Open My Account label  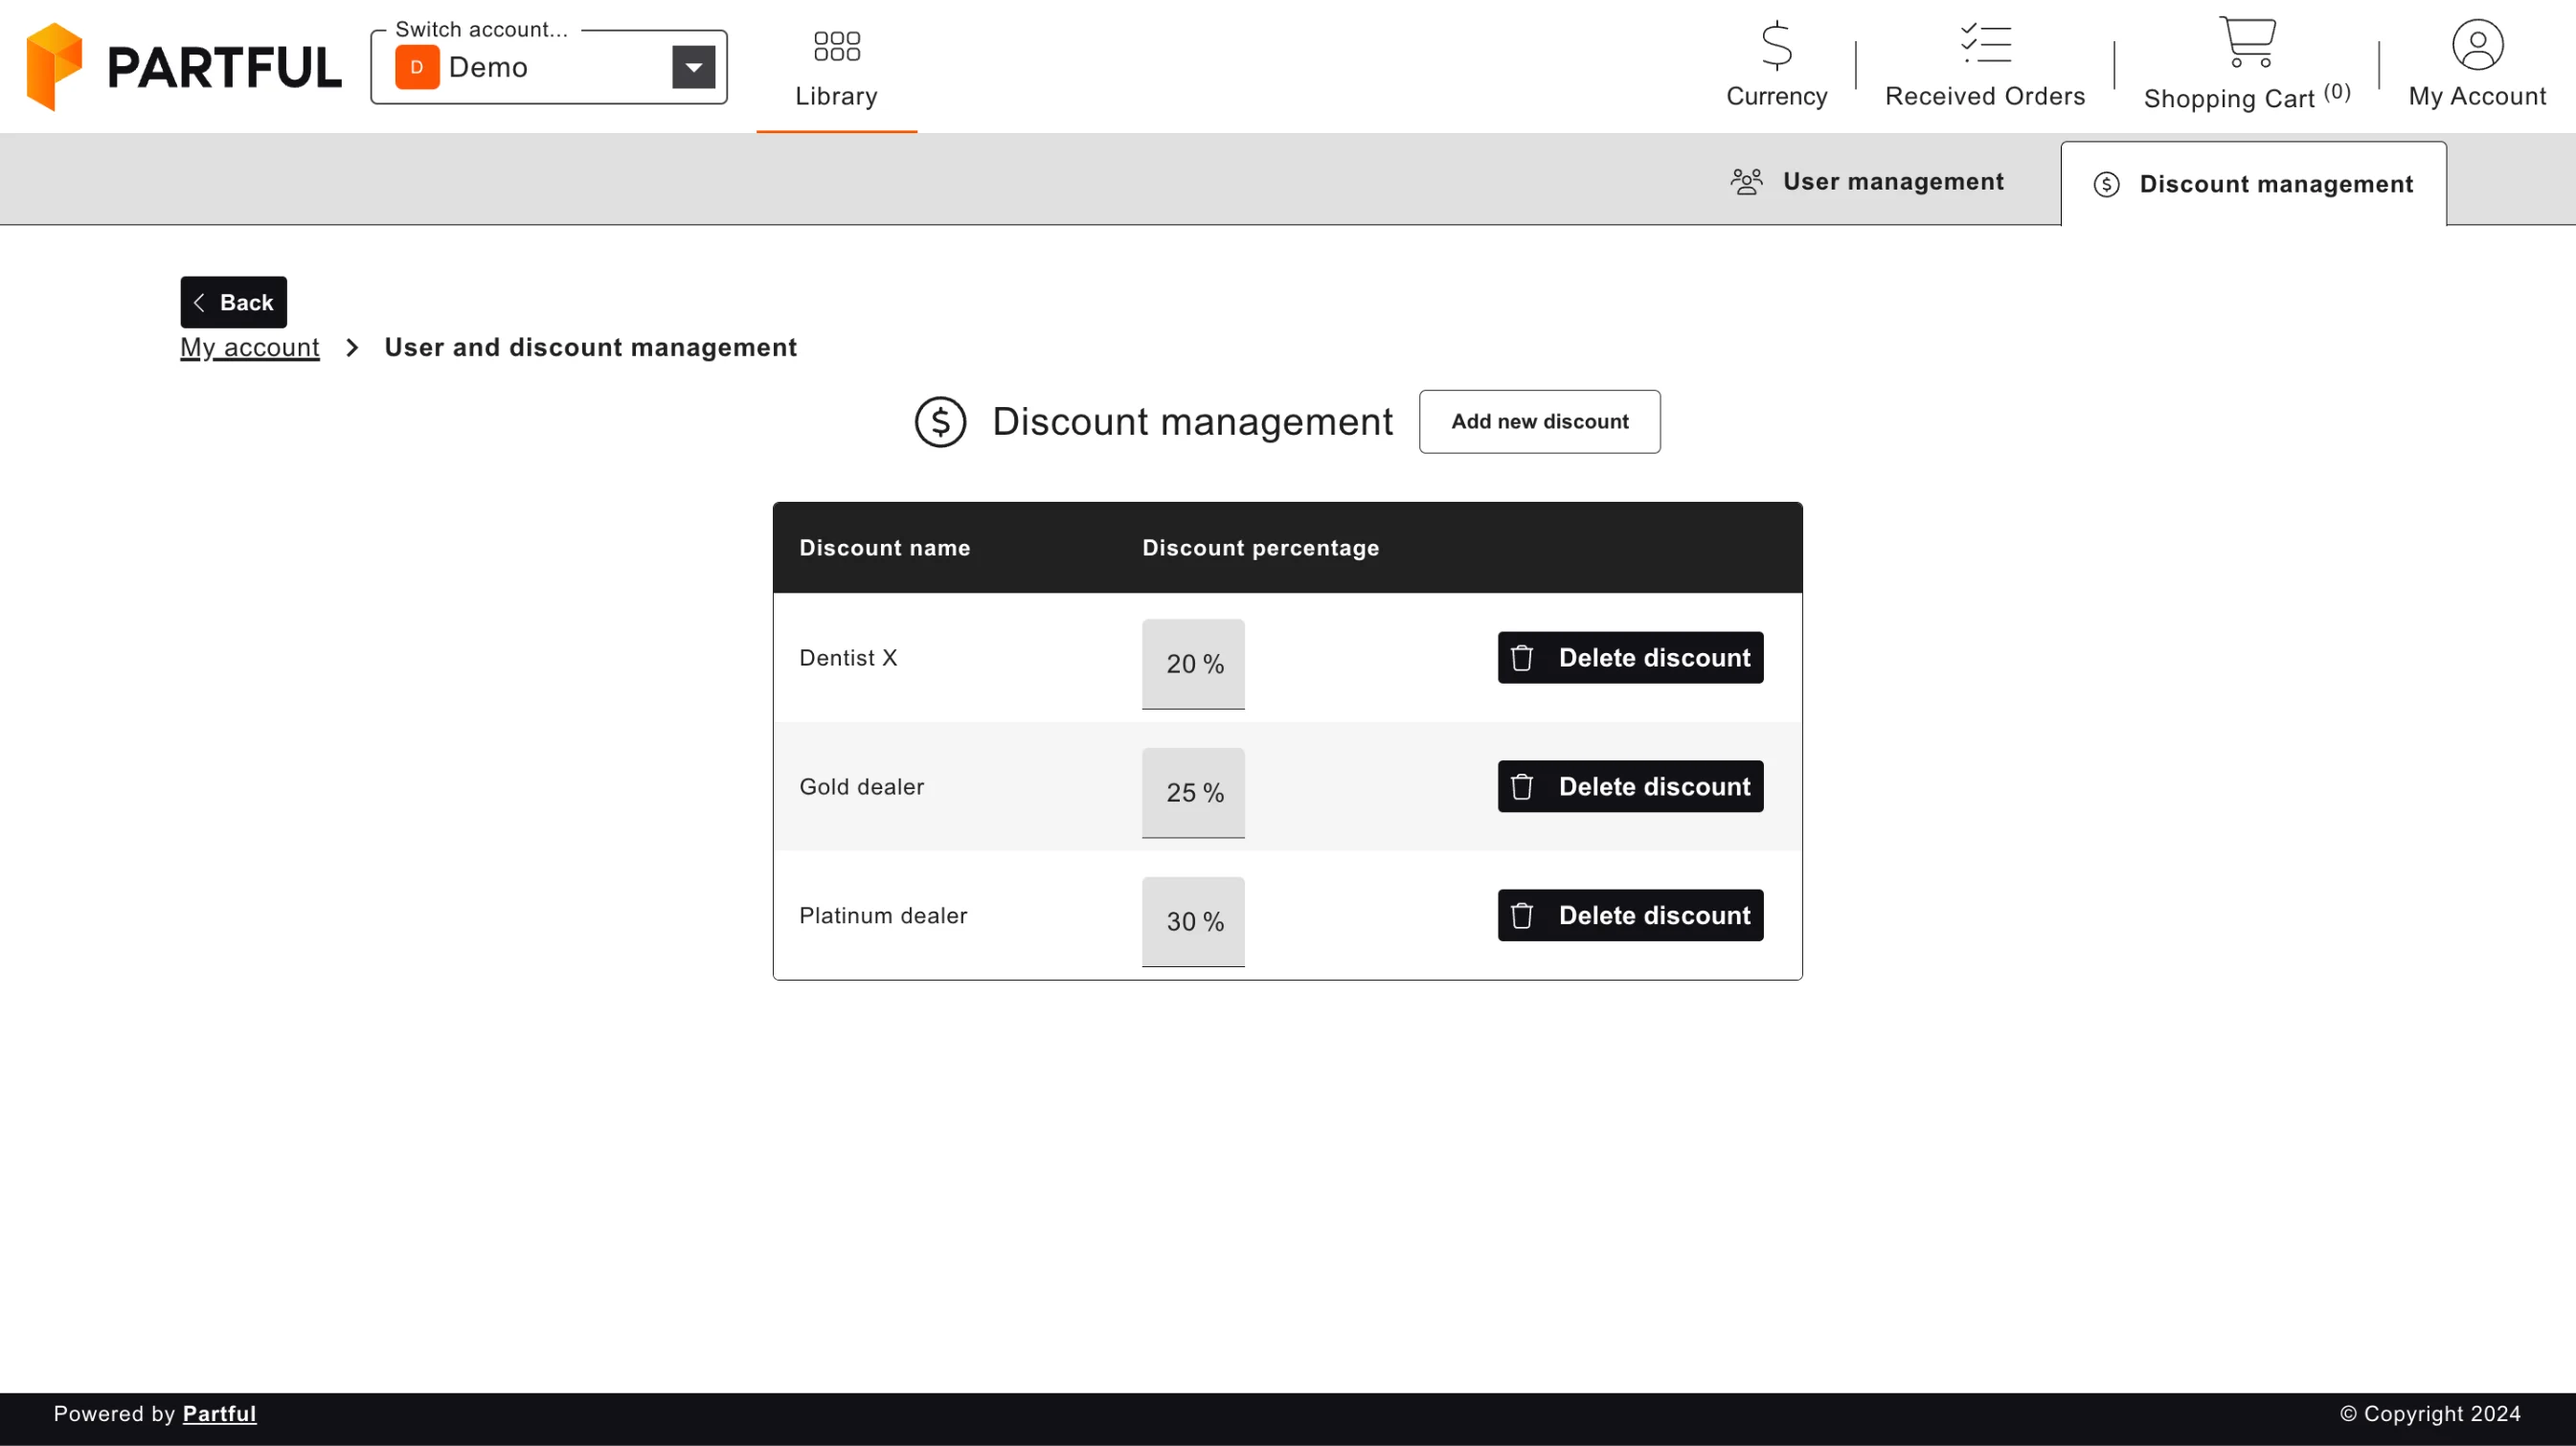(x=2477, y=96)
